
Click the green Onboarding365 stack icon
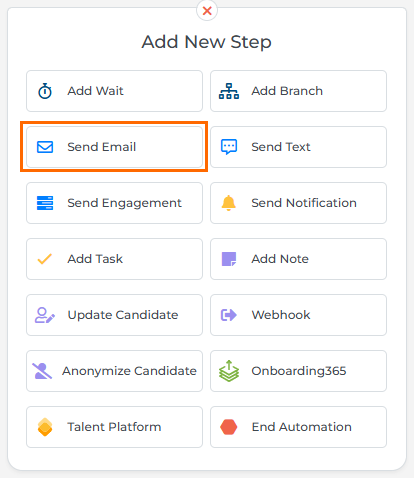click(229, 371)
